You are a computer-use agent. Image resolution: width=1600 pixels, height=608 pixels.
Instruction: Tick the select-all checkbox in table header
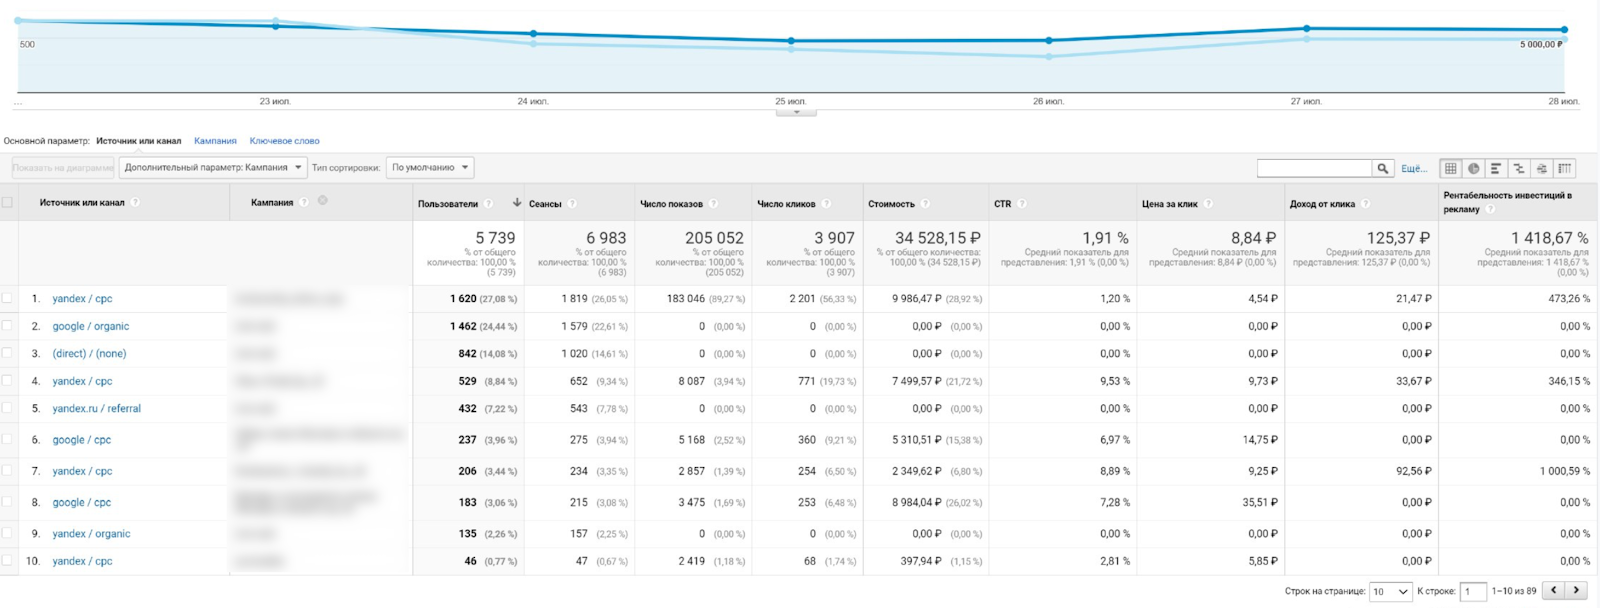pyautogui.click(x=8, y=202)
